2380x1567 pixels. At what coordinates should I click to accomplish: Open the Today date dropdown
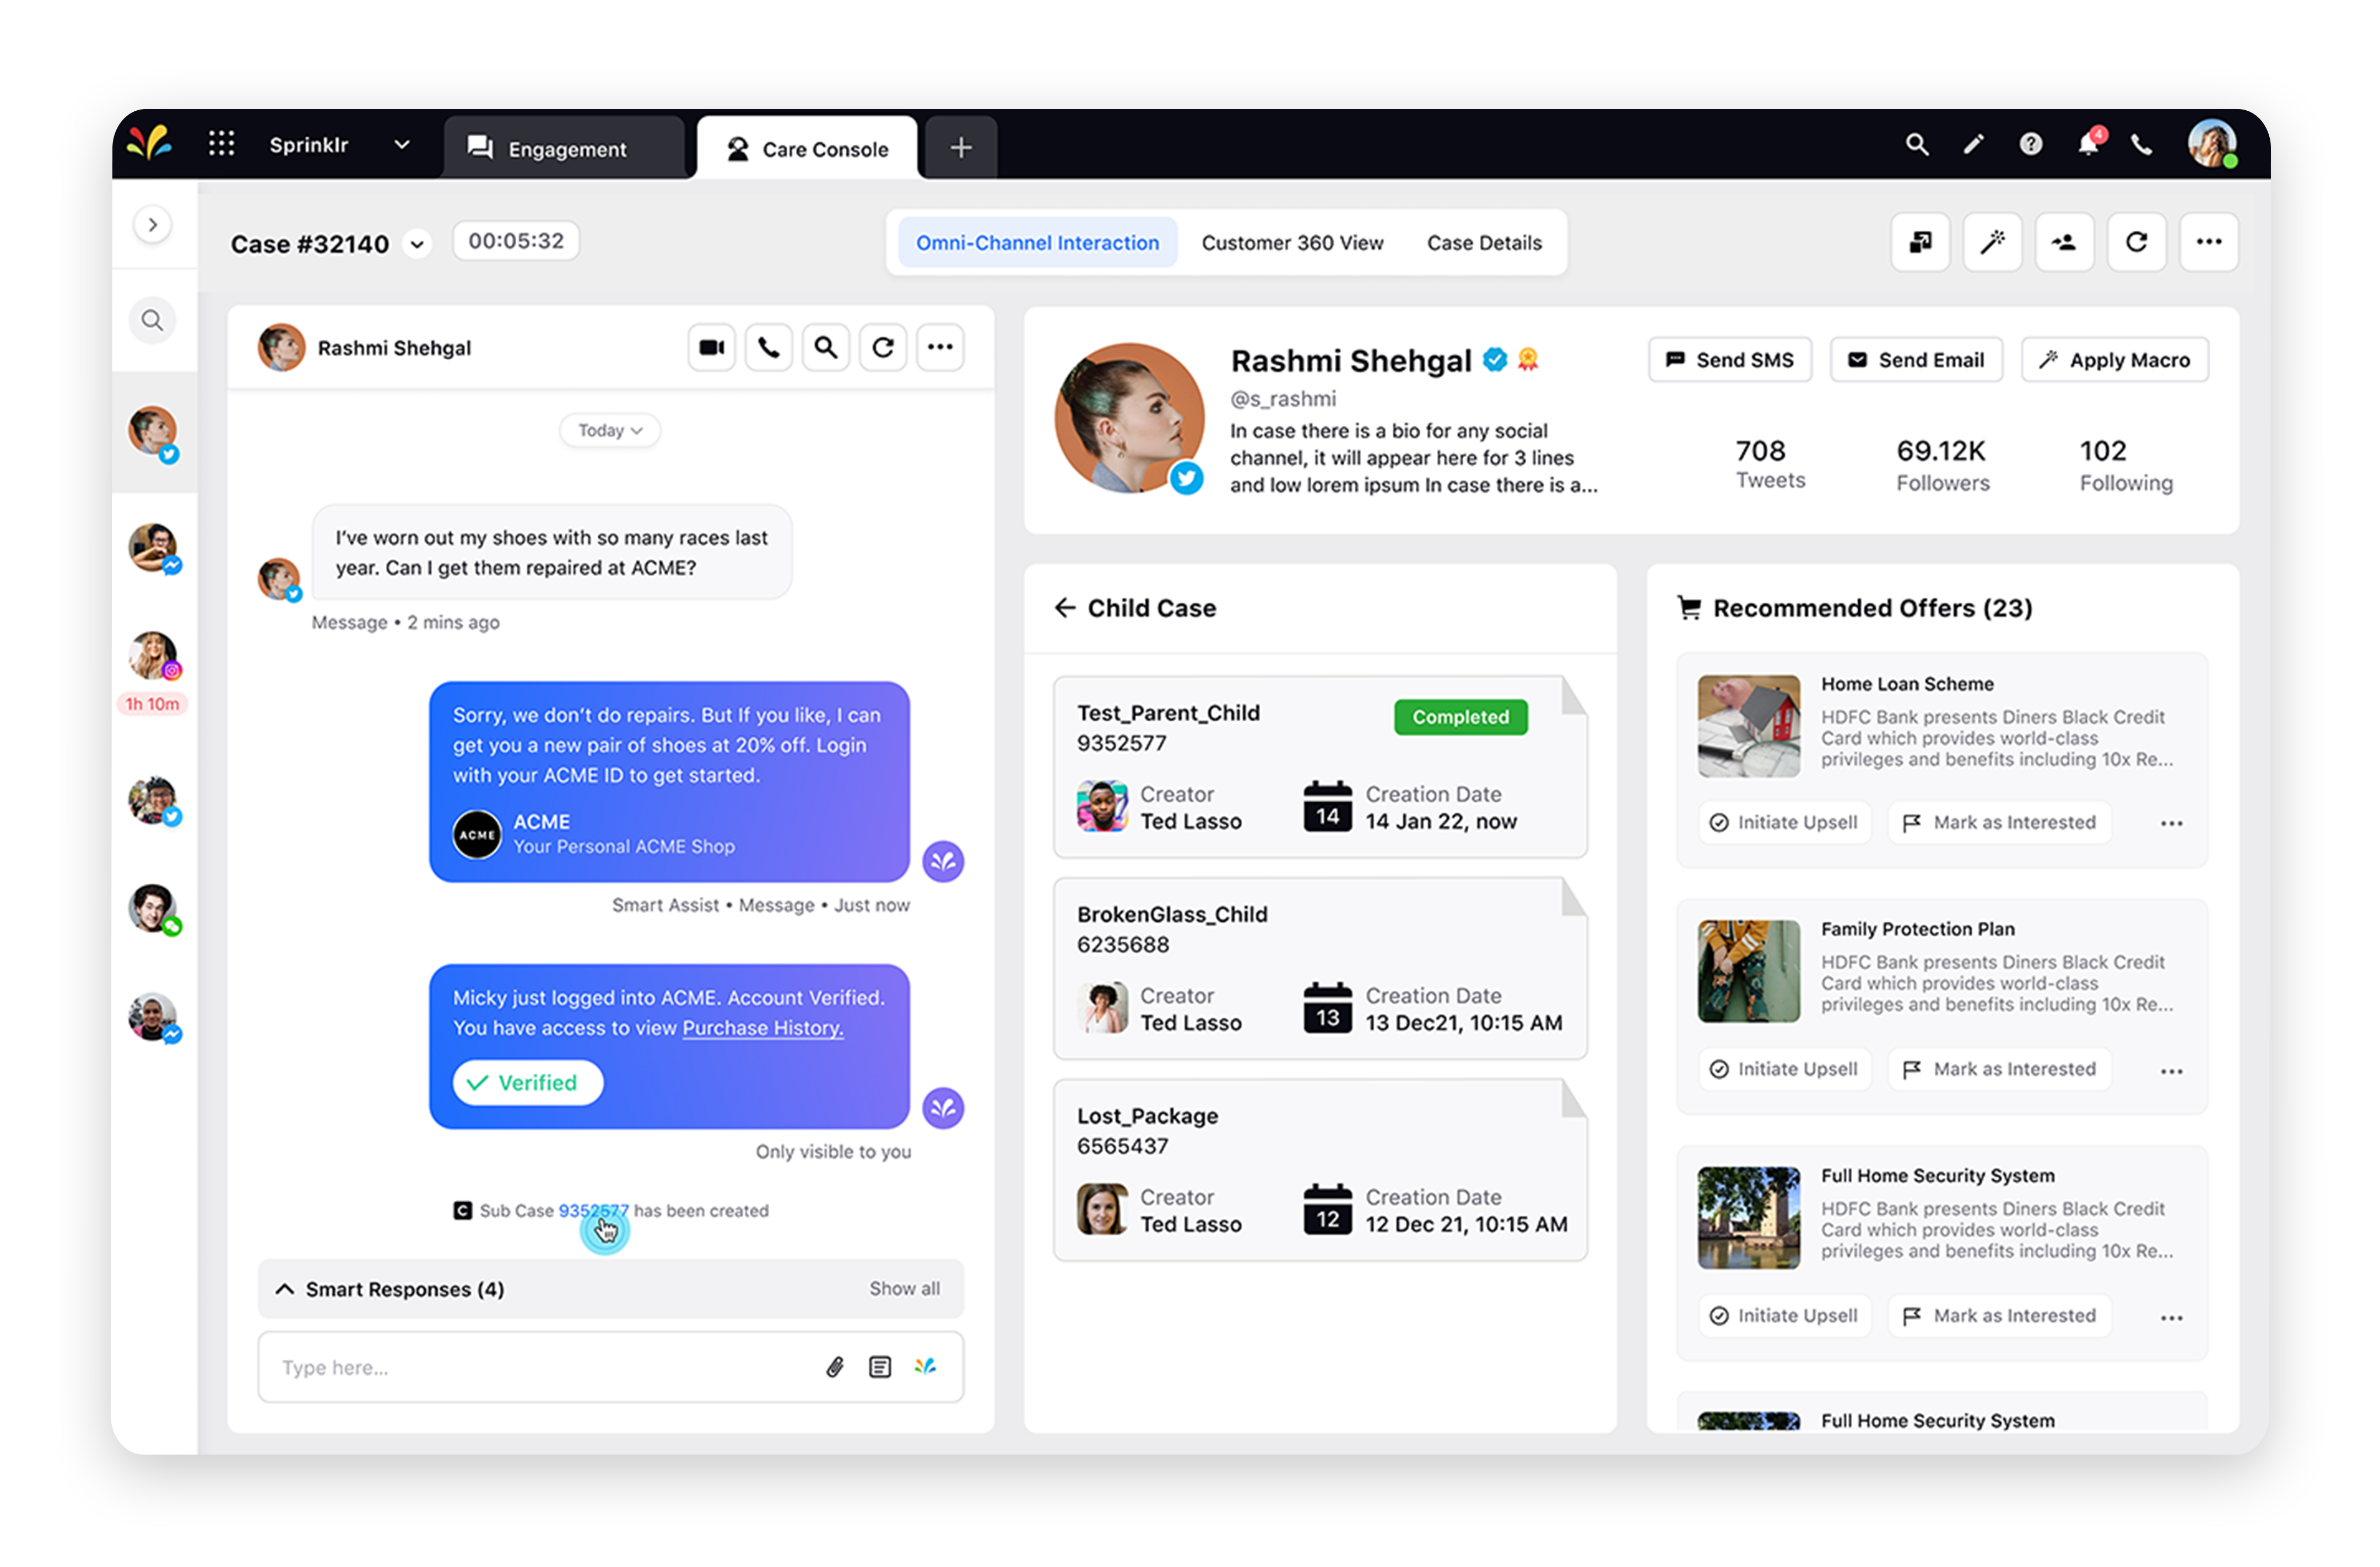[x=609, y=430]
